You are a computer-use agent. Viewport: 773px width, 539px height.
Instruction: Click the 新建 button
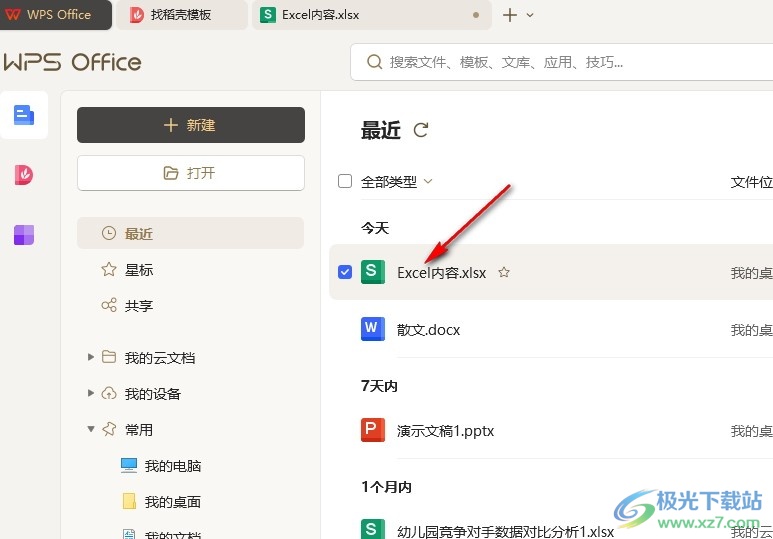click(x=191, y=125)
